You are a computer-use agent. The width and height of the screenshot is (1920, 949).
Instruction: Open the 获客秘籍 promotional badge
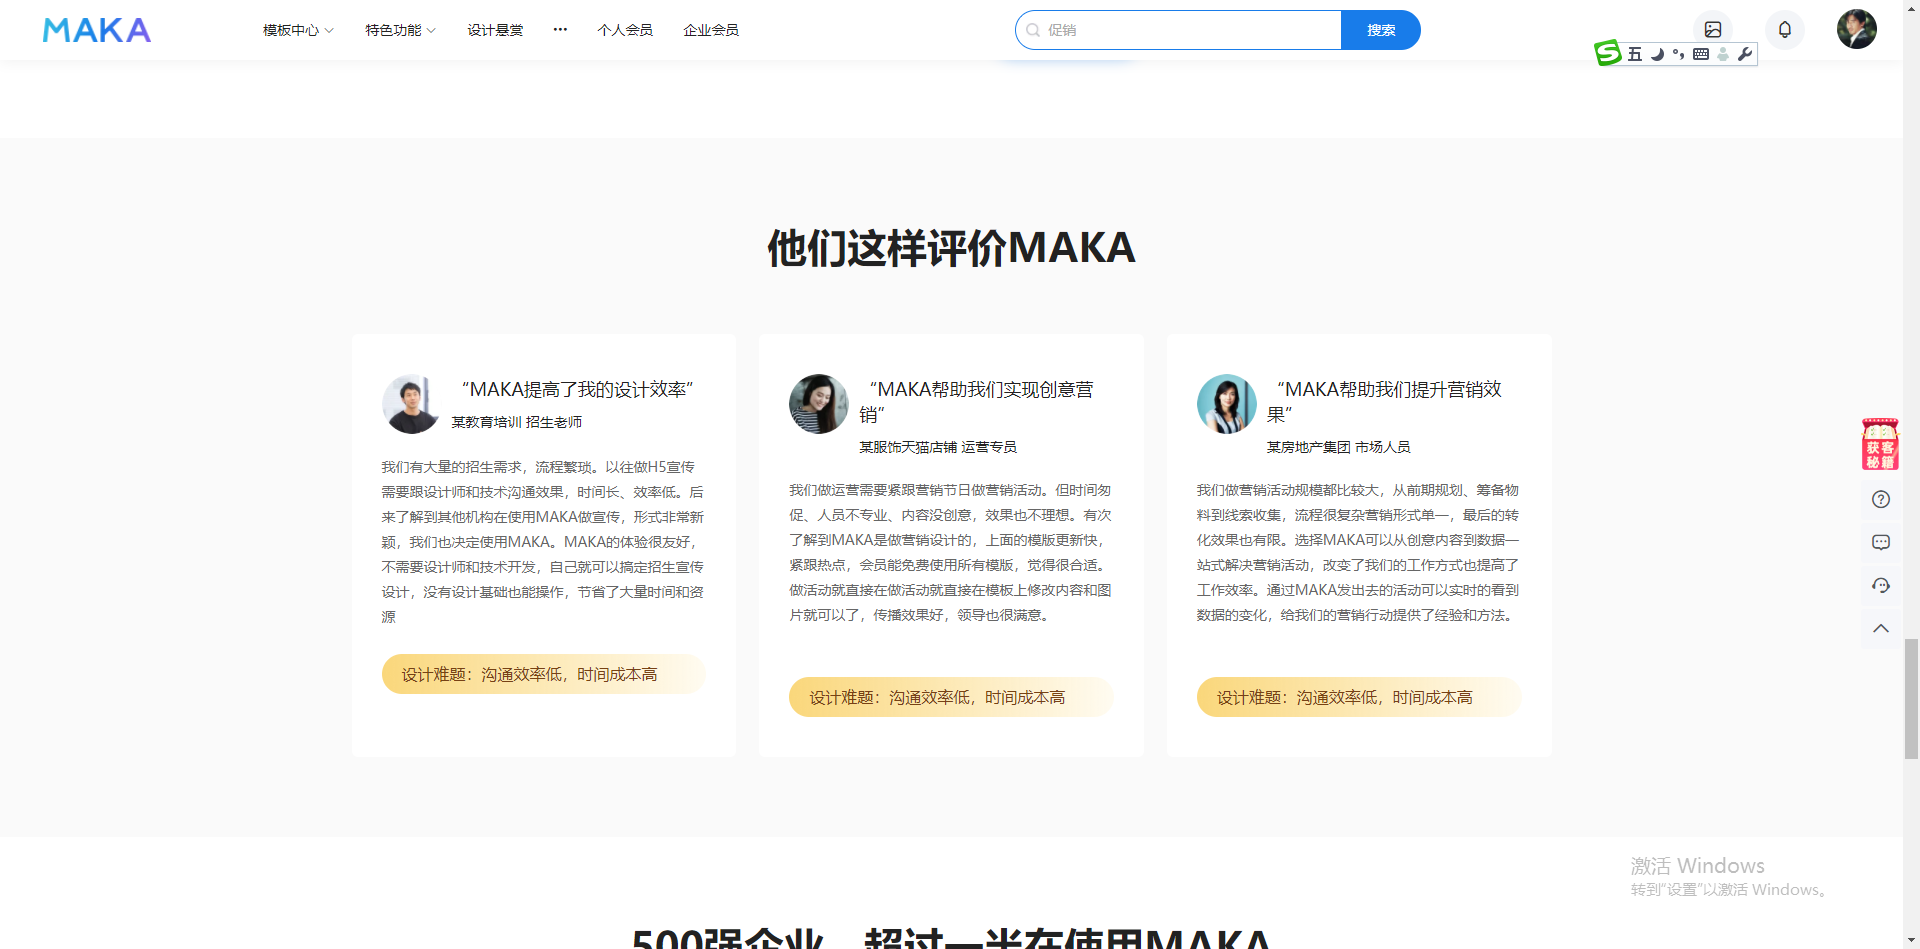pos(1880,444)
